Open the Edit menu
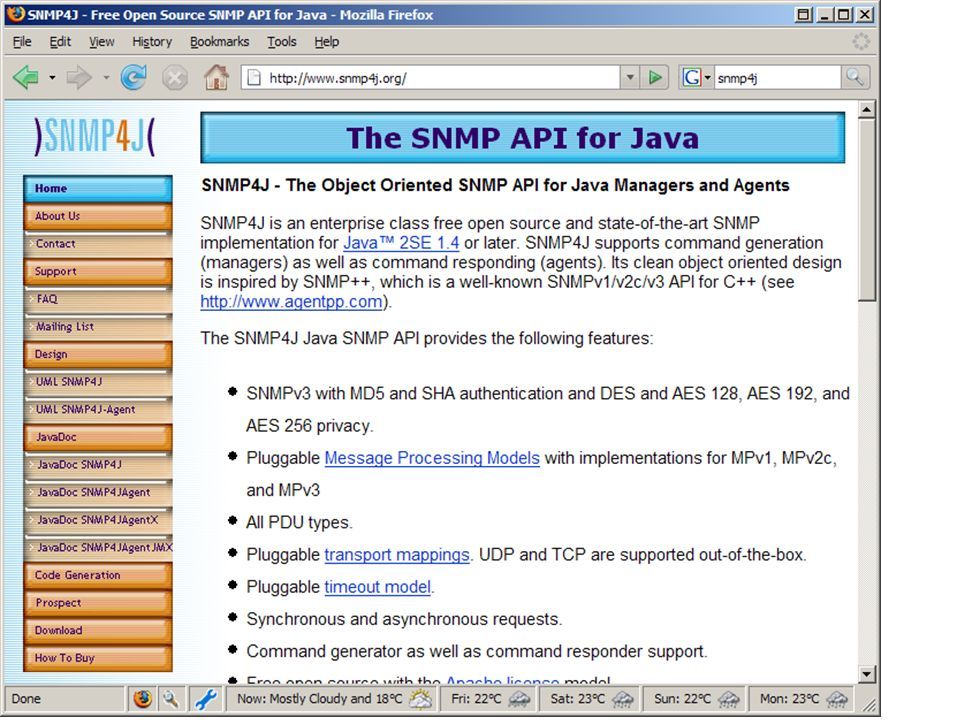Screen dimensions: 960x720 (x=60, y=42)
